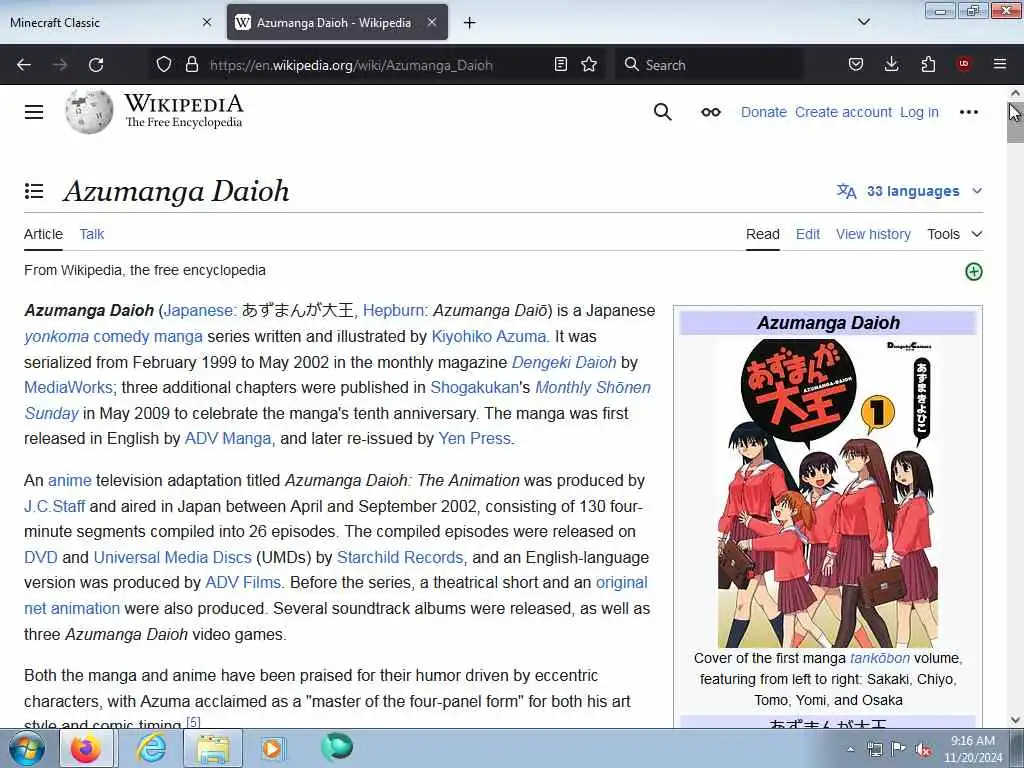
Task: Open the Universal Media Discs link
Action: [172, 557]
